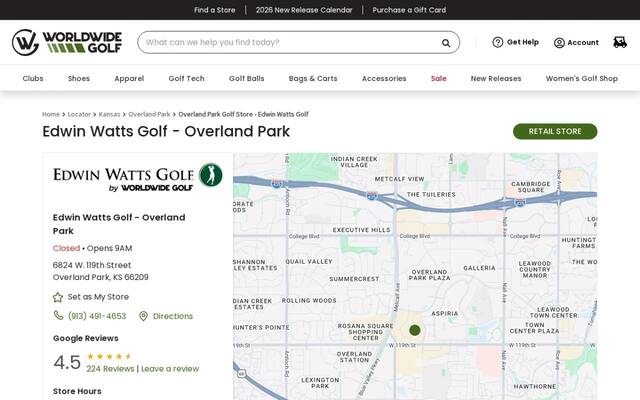Click the Get Help text link
Image resolution: width=640 pixels, height=400 pixels.
point(523,42)
